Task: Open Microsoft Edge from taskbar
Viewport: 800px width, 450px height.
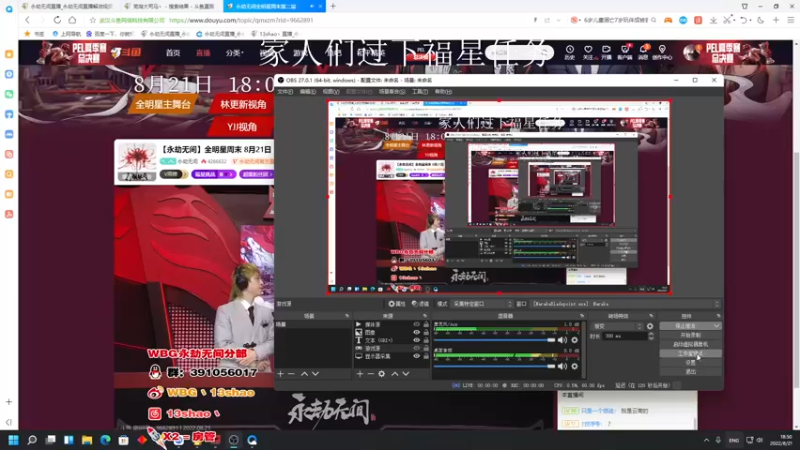Action: point(106,440)
